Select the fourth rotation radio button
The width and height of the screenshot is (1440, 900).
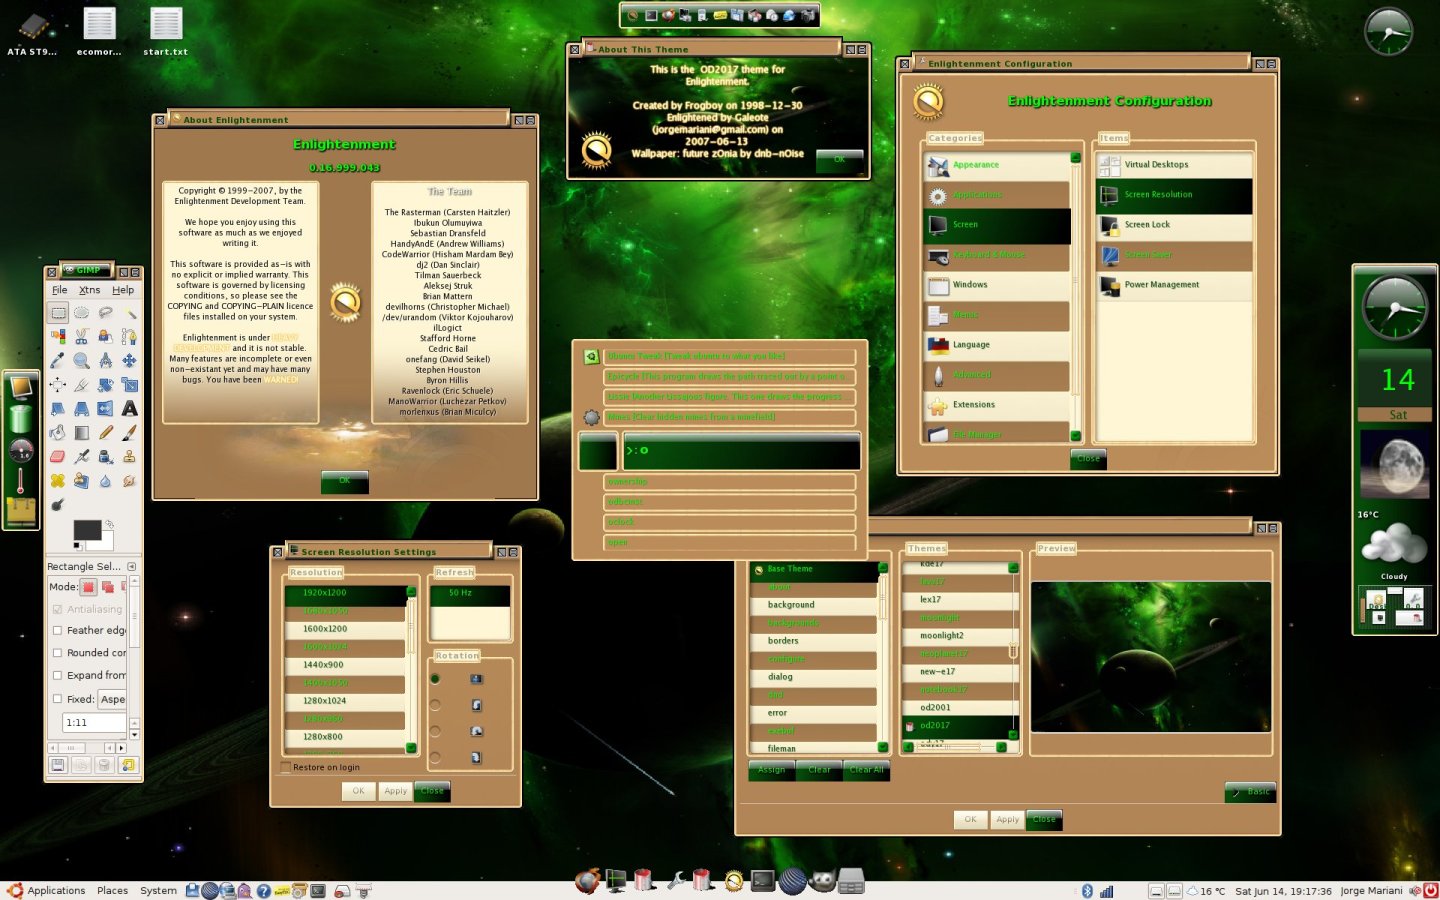[435, 757]
